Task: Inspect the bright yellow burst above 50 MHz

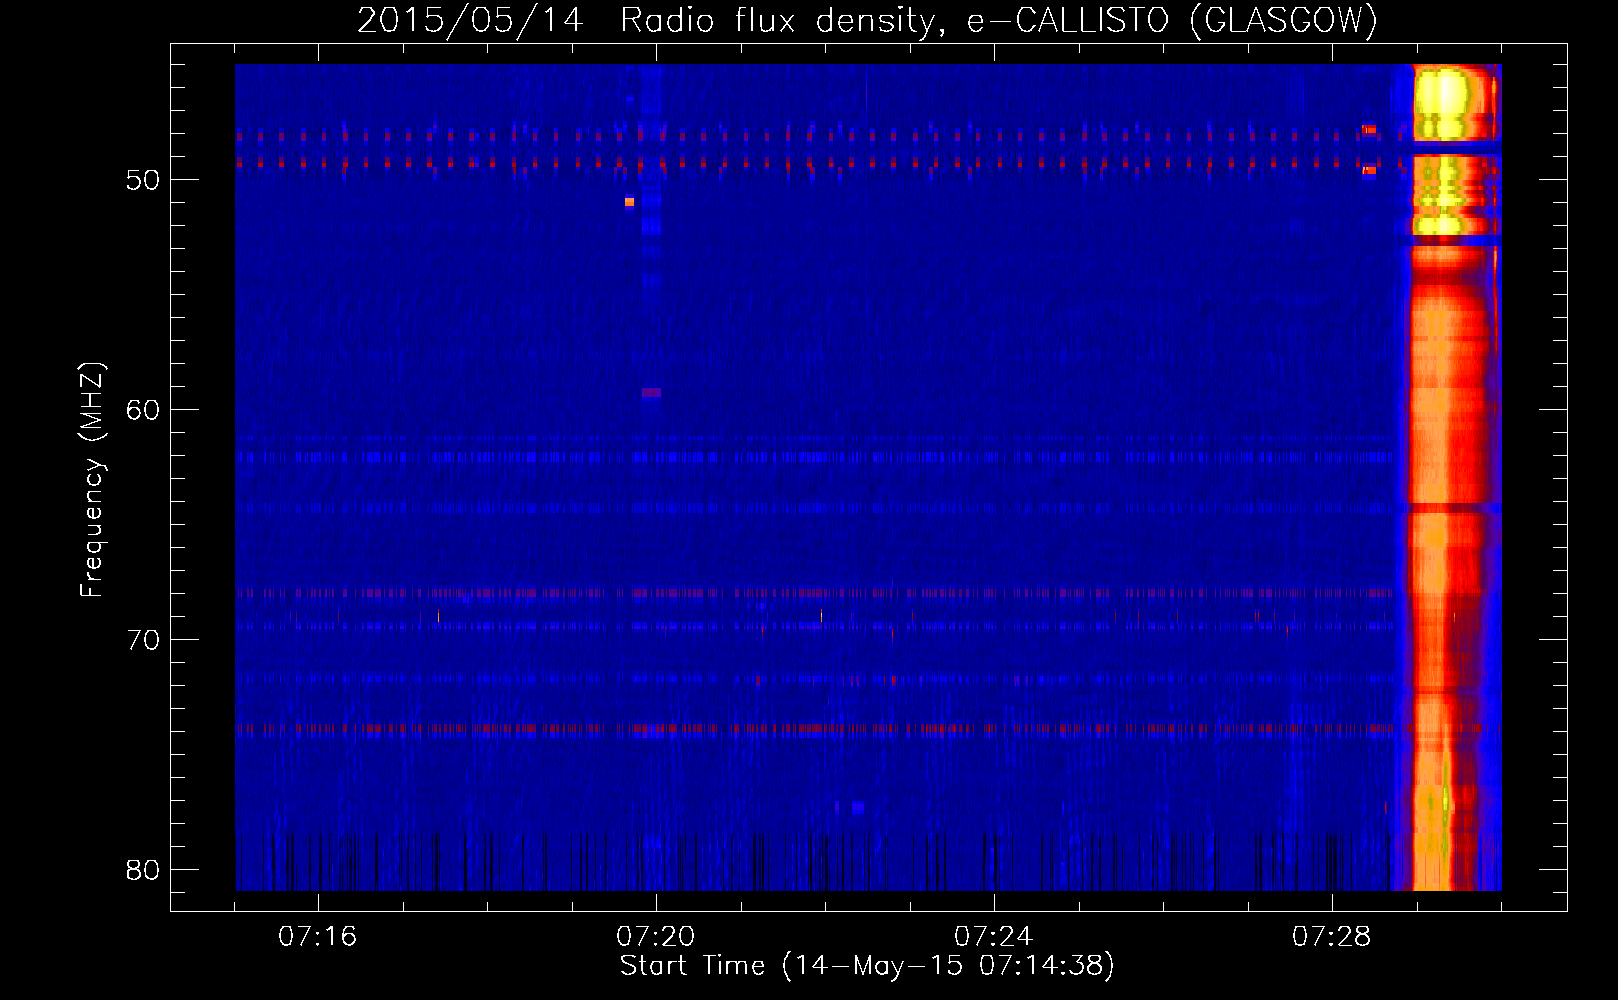Action: click(x=1445, y=102)
